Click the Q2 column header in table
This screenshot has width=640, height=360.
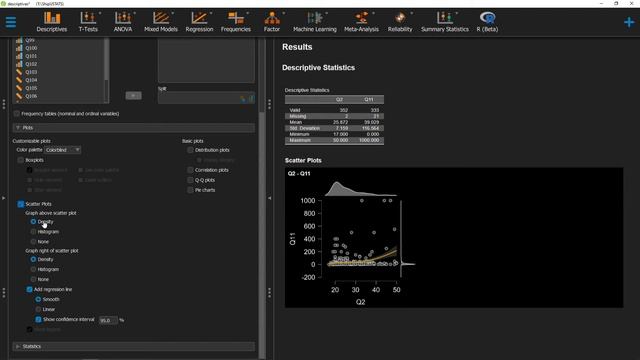(339, 100)
